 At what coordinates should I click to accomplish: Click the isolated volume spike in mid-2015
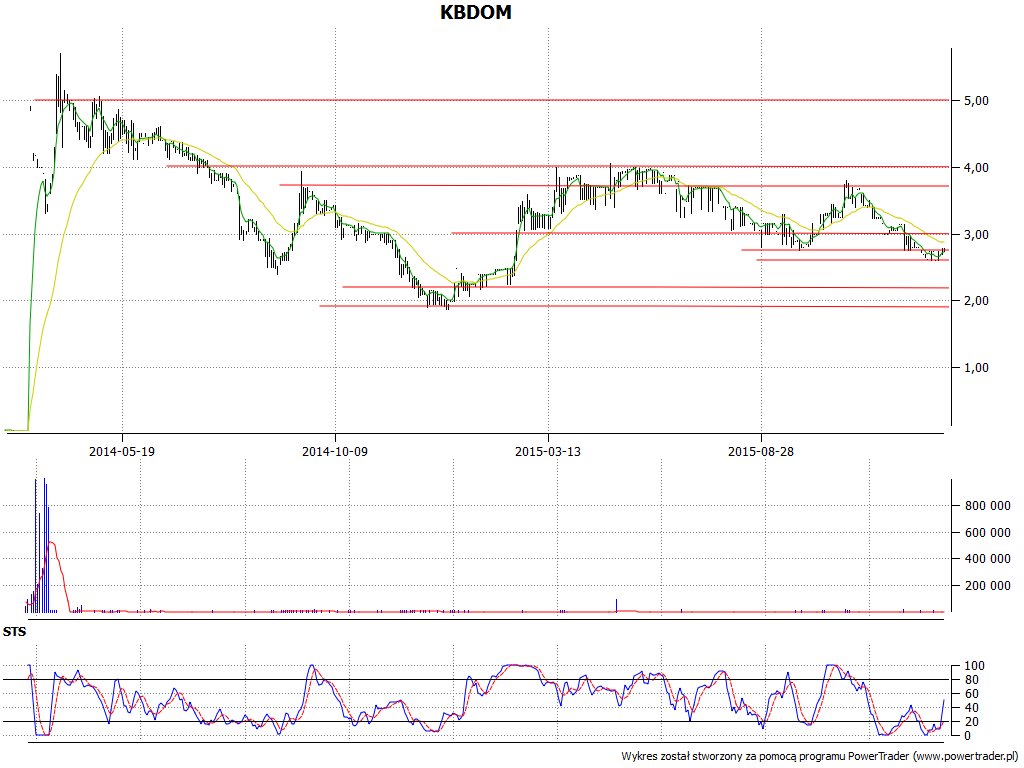[616, 605]
